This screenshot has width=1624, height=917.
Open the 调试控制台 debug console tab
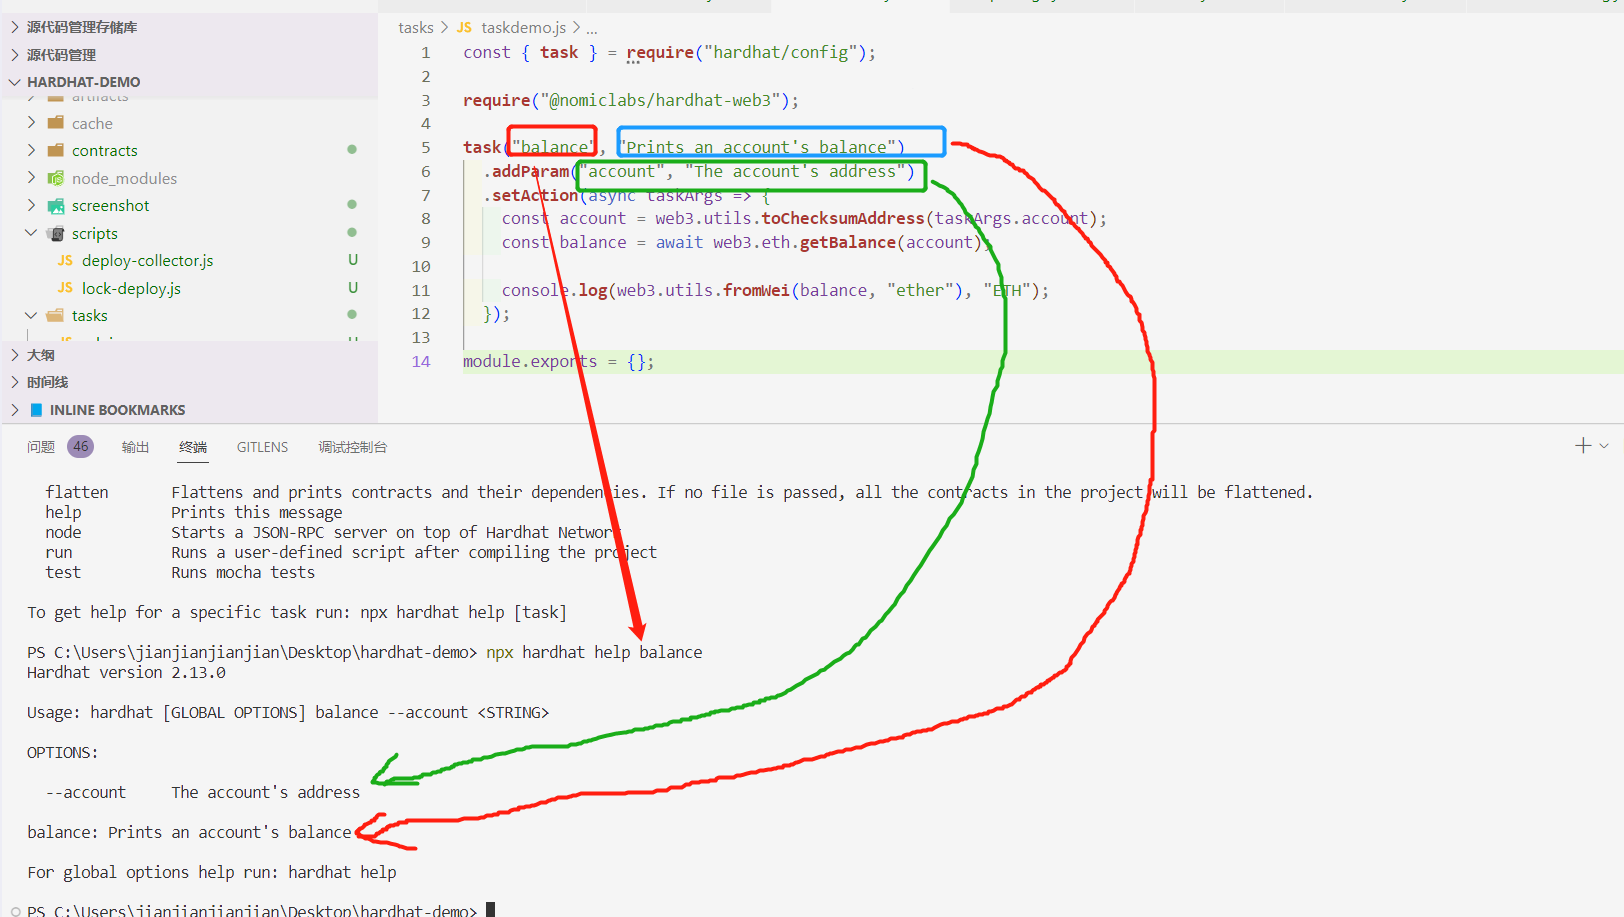pyautogui.click(x=352, y=447)
